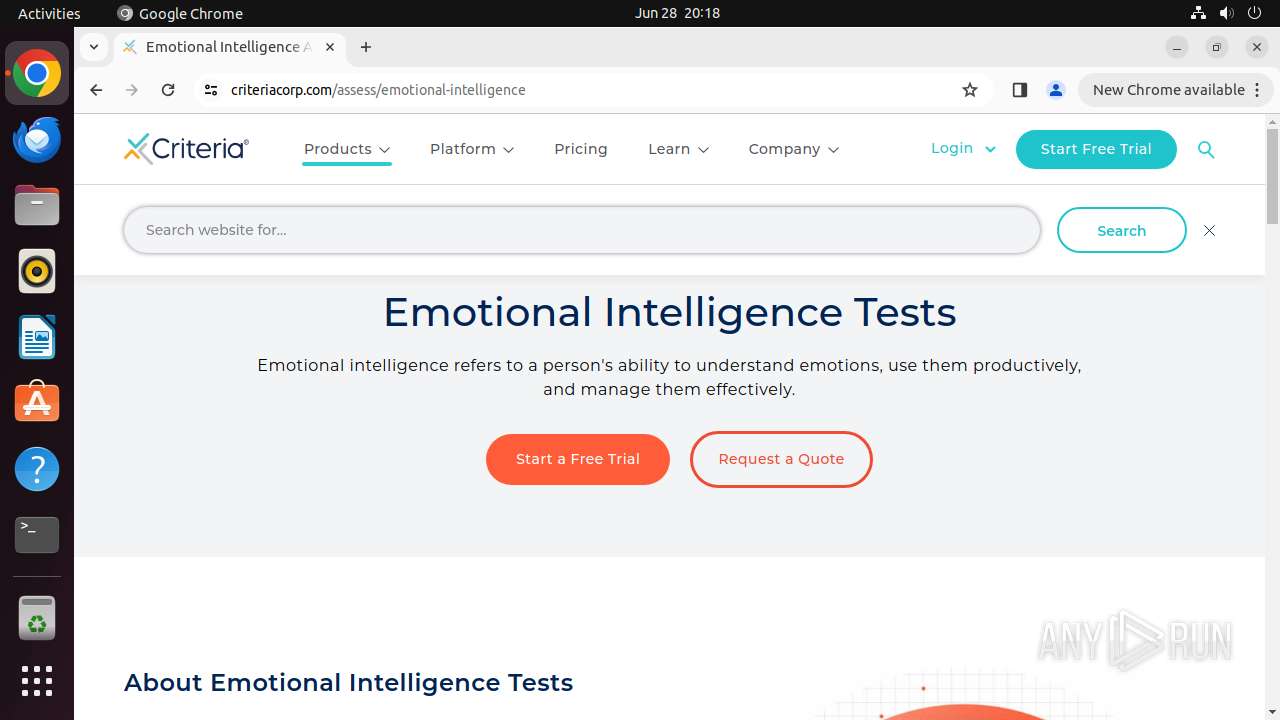The width and height of the screenshot is (1280, 720).
Task: Open new tab with plus button
Action: [366, 47]
